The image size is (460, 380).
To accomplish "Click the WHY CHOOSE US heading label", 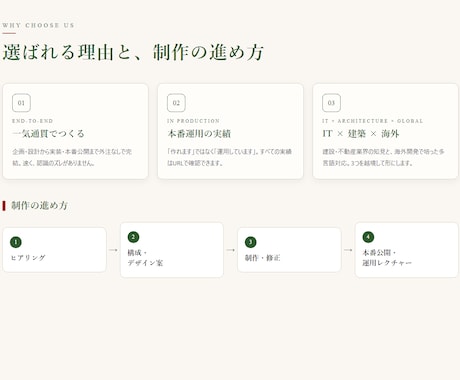I will [38, 25].
